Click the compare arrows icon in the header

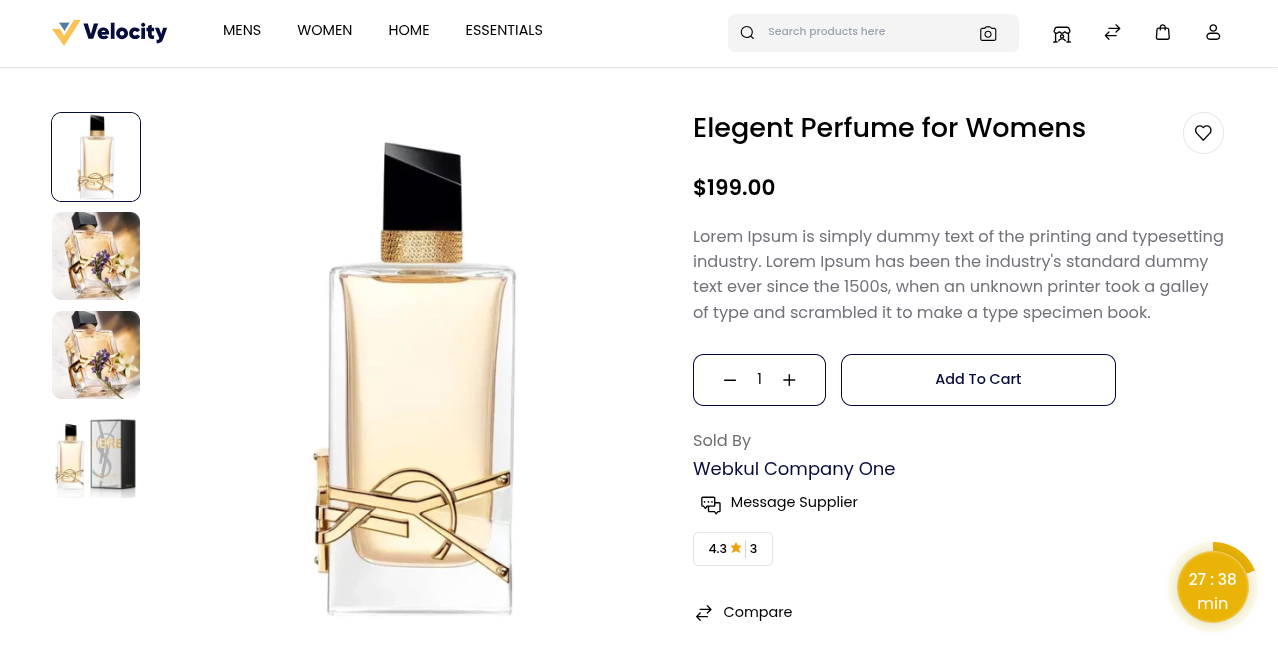[1111, 33]
